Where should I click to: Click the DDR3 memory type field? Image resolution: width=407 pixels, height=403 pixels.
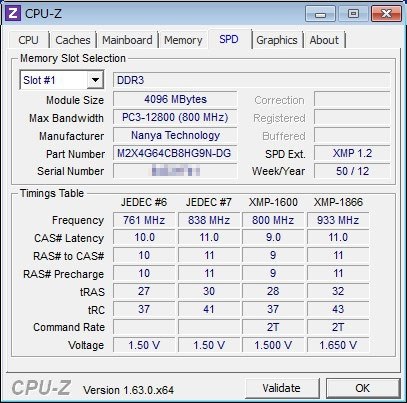(x=251, y=80)
